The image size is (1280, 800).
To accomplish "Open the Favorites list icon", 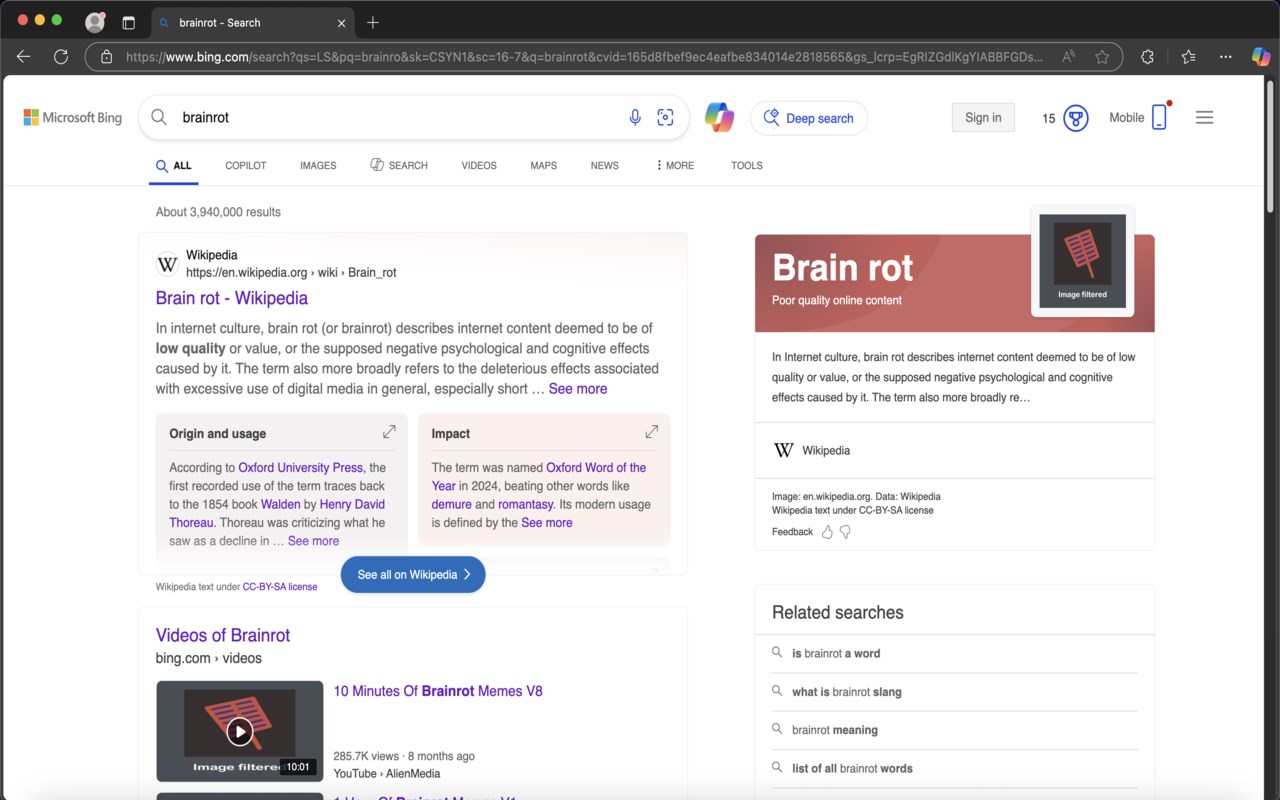I will 1188,57.
